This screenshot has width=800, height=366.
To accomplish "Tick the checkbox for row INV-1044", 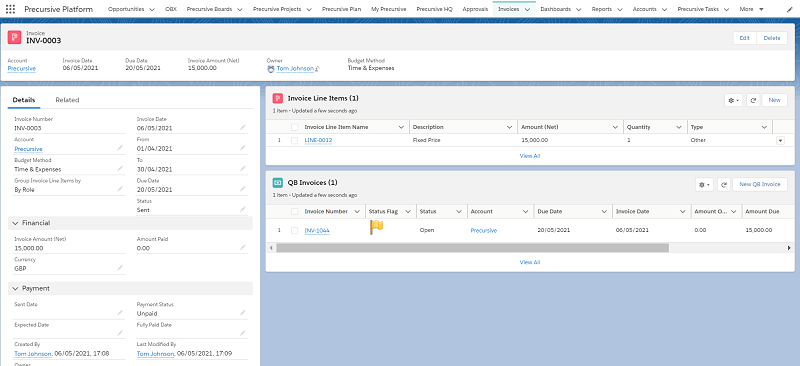I will point(294,230).
